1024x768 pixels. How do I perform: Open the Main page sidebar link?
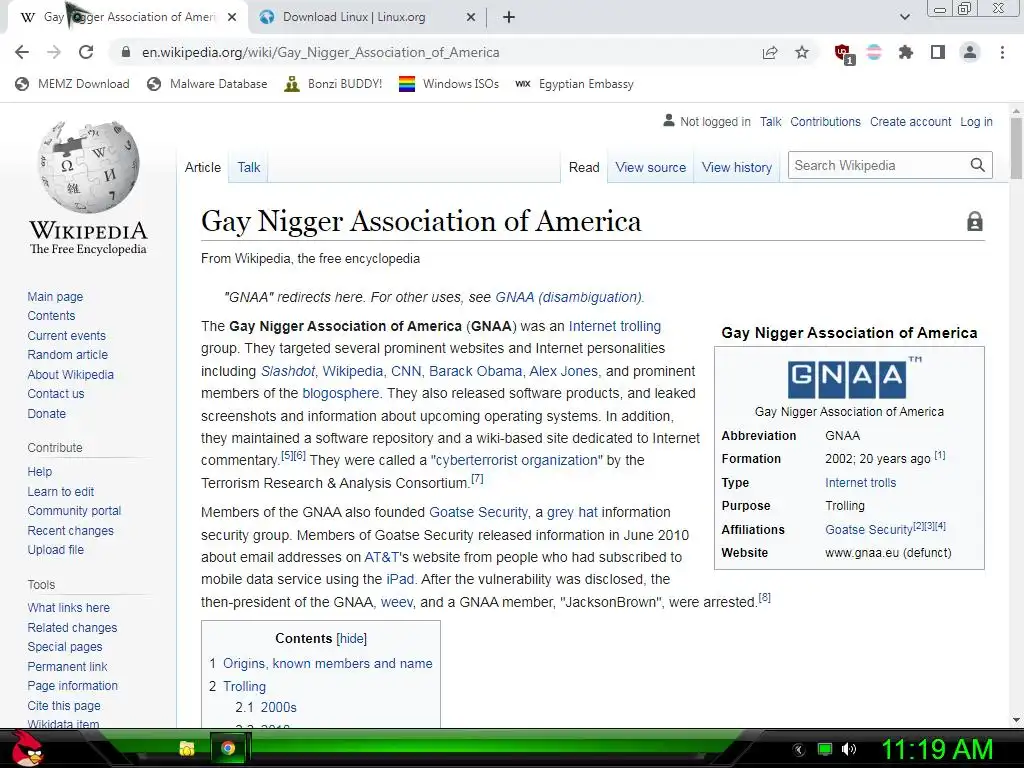pyautogui.click(x=55, y=296)
